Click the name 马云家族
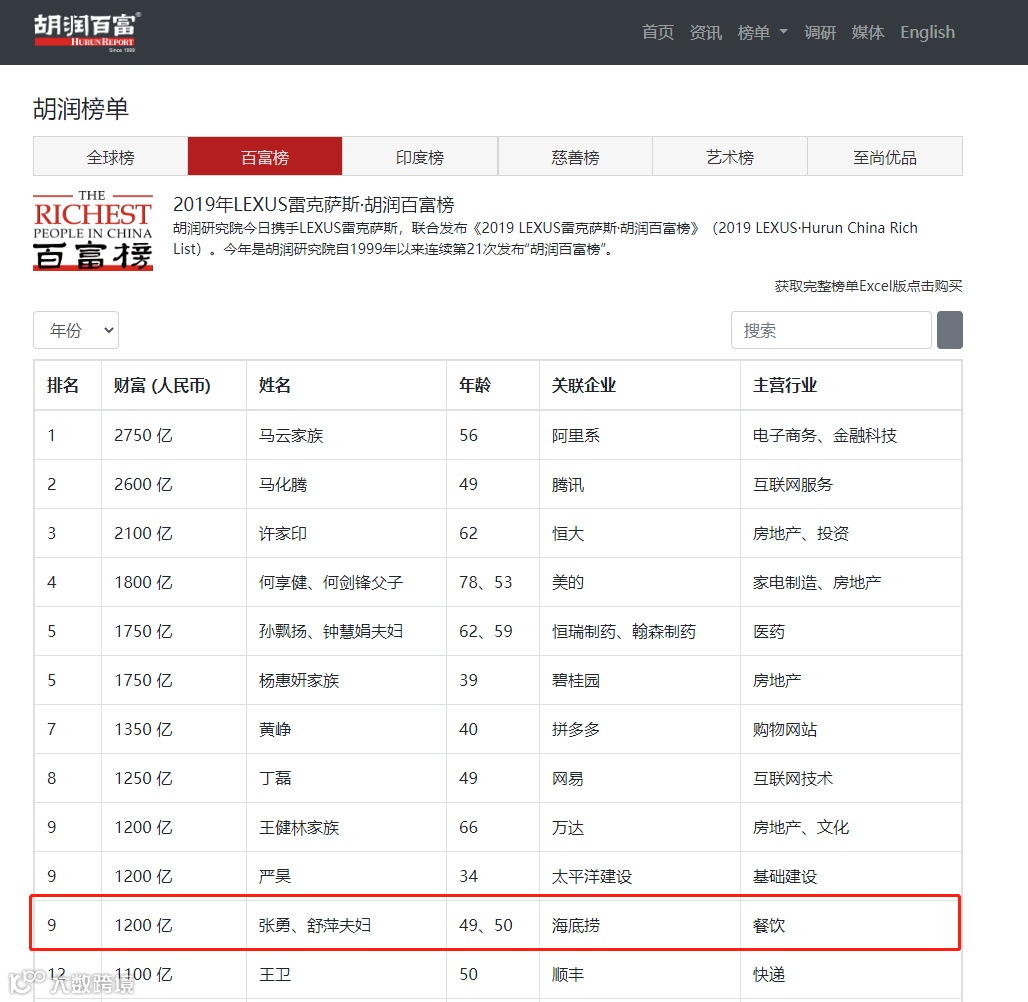Image resolution: width=1028 pixels, height=1002 pixels. pyautogui.click(x=290, y=435)
